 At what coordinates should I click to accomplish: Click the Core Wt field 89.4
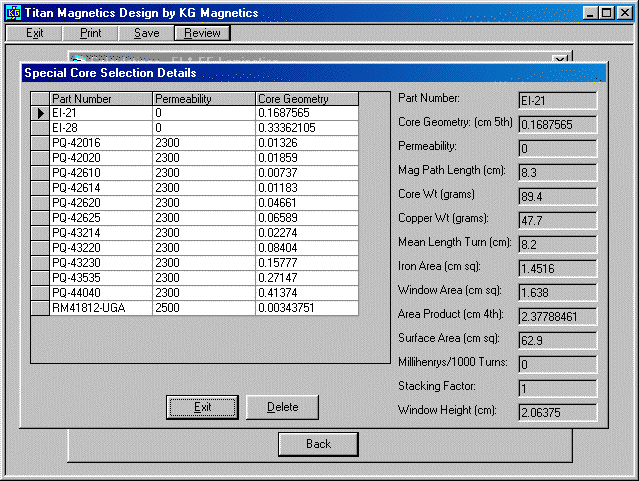click(x=558, y=197)
